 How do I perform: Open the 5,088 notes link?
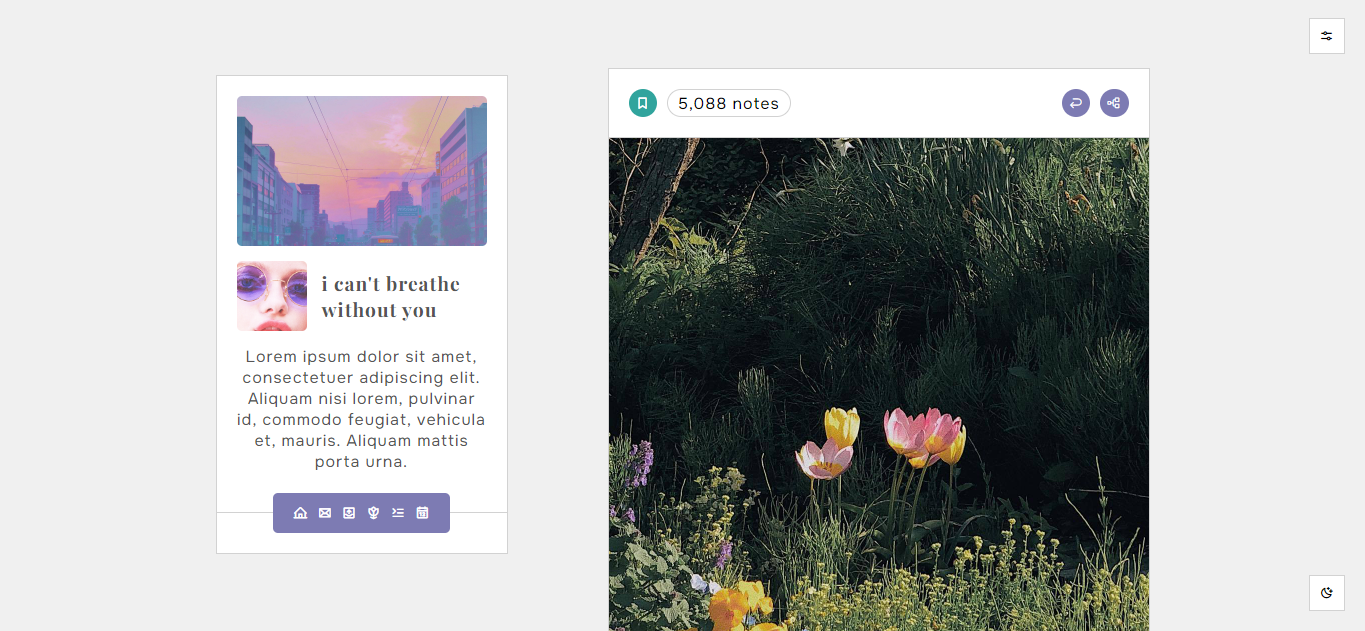[729, 103]
